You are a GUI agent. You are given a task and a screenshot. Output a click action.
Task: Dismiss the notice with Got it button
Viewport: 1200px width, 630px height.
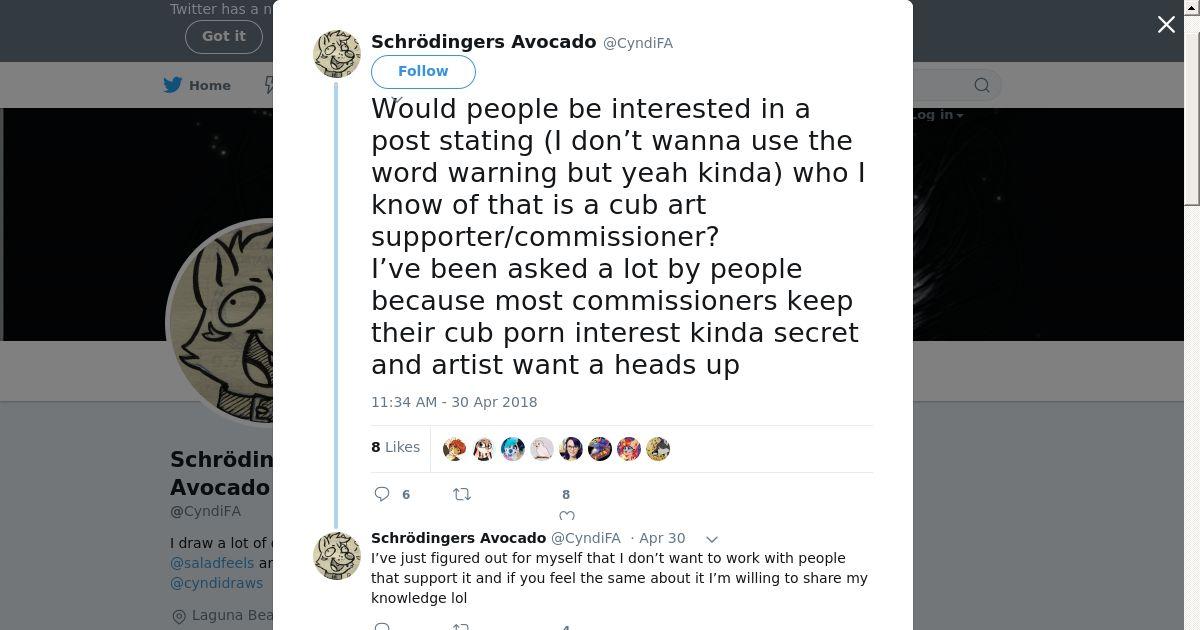[x=224, y=36]
